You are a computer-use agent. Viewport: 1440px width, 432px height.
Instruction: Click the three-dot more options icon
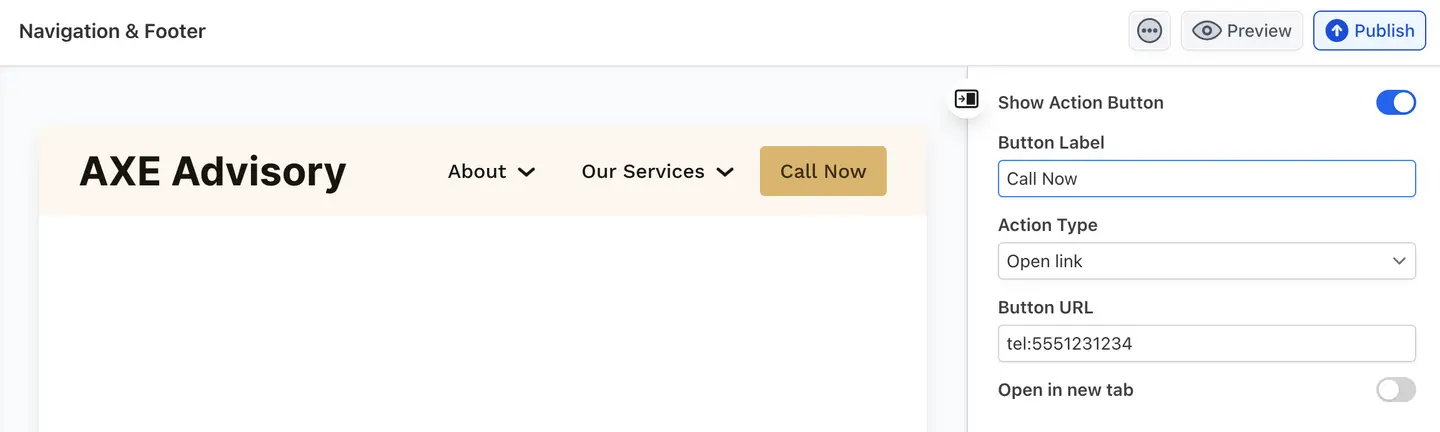[1150, 31]
